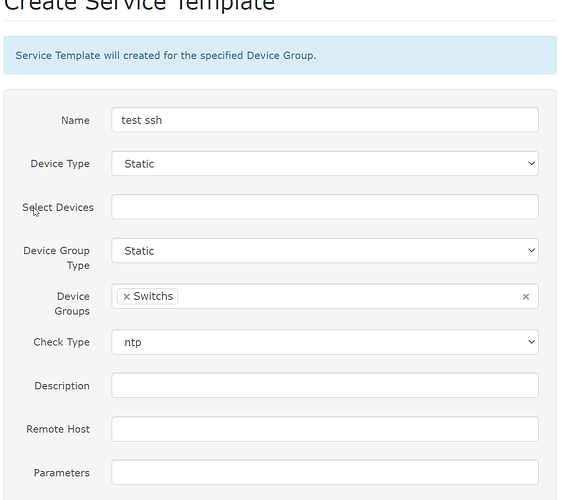Image resolution: width=572 pixels, height=500 pixels.
Task: Click the Remote Host label
Action: [58, 429]
